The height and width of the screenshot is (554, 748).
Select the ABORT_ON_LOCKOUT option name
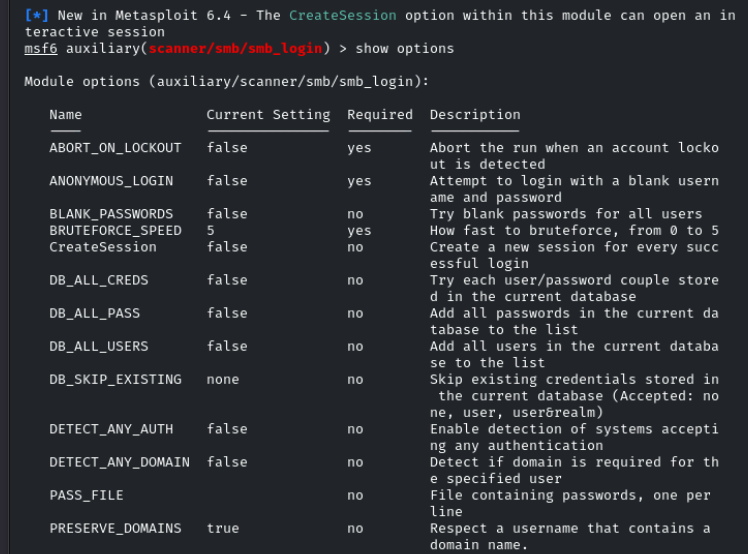pyautogui.click(x=115, y=148)
